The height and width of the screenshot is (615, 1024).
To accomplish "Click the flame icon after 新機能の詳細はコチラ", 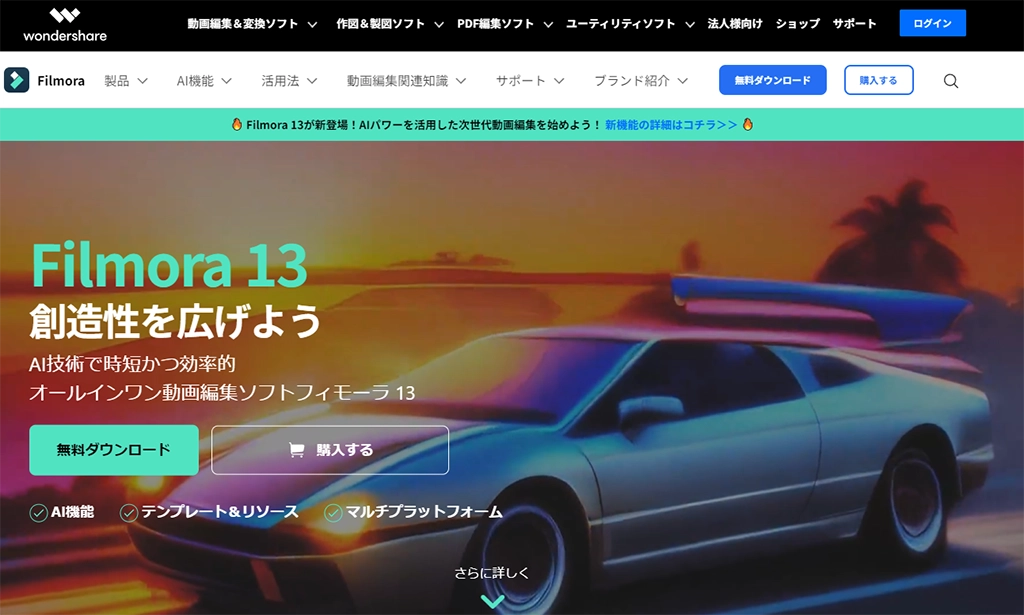I will click(748, 124).
